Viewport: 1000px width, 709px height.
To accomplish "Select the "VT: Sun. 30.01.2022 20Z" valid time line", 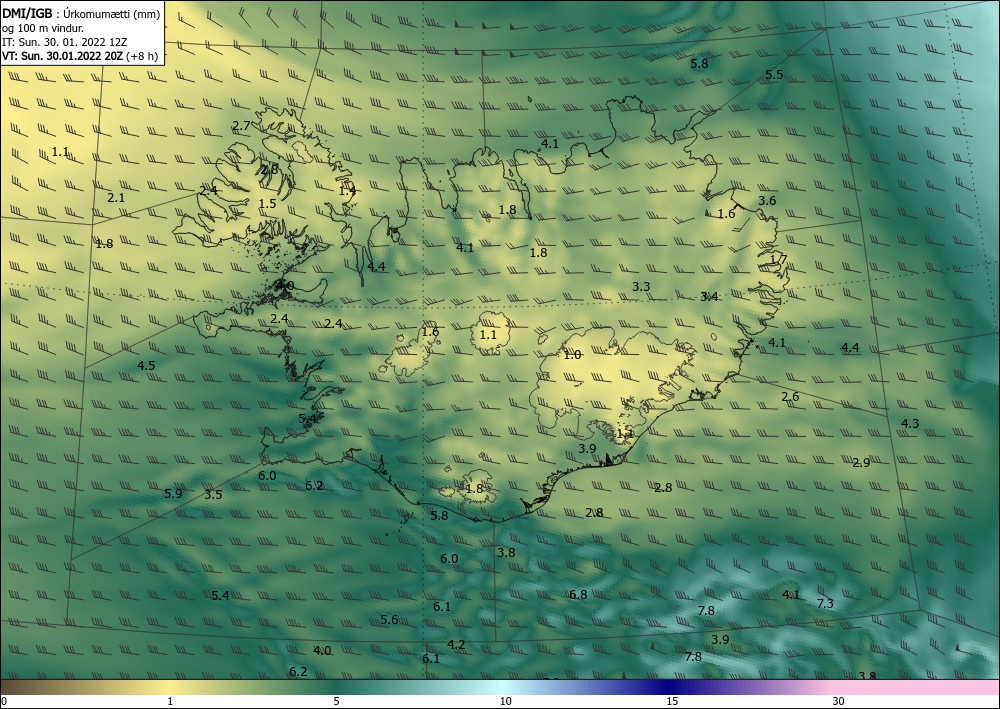I will coord(62,55).
